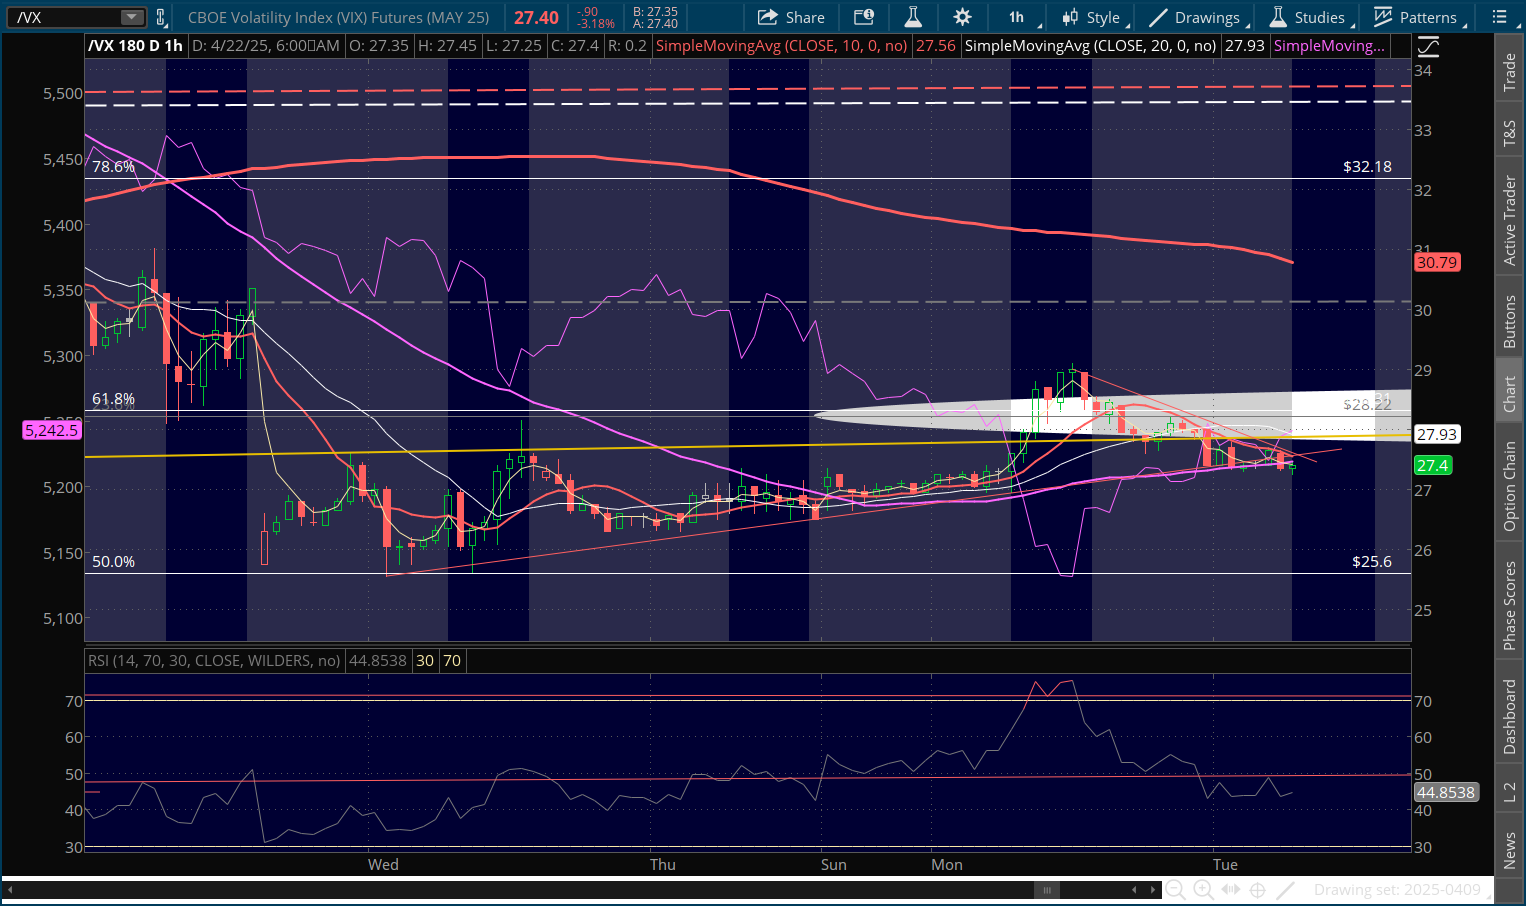Open the Option Chain side tab
This screenshot has width=1526, height=906.
point(1509,486)
